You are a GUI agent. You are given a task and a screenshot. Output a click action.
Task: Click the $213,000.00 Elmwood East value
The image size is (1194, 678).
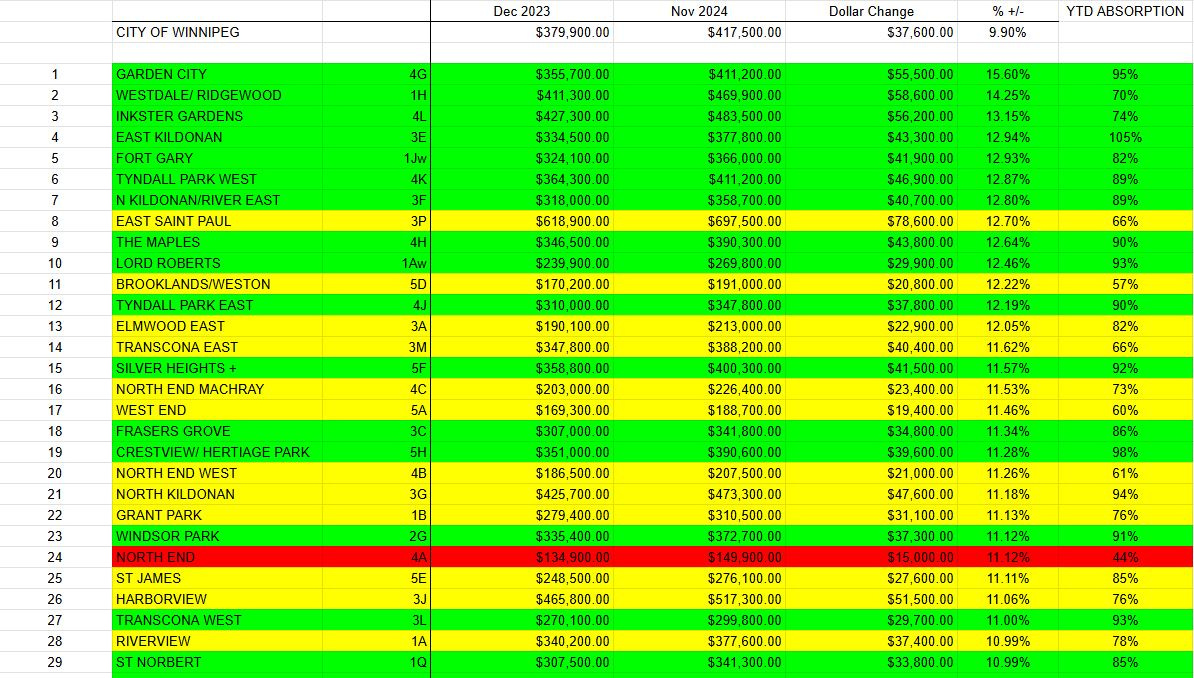699,326
